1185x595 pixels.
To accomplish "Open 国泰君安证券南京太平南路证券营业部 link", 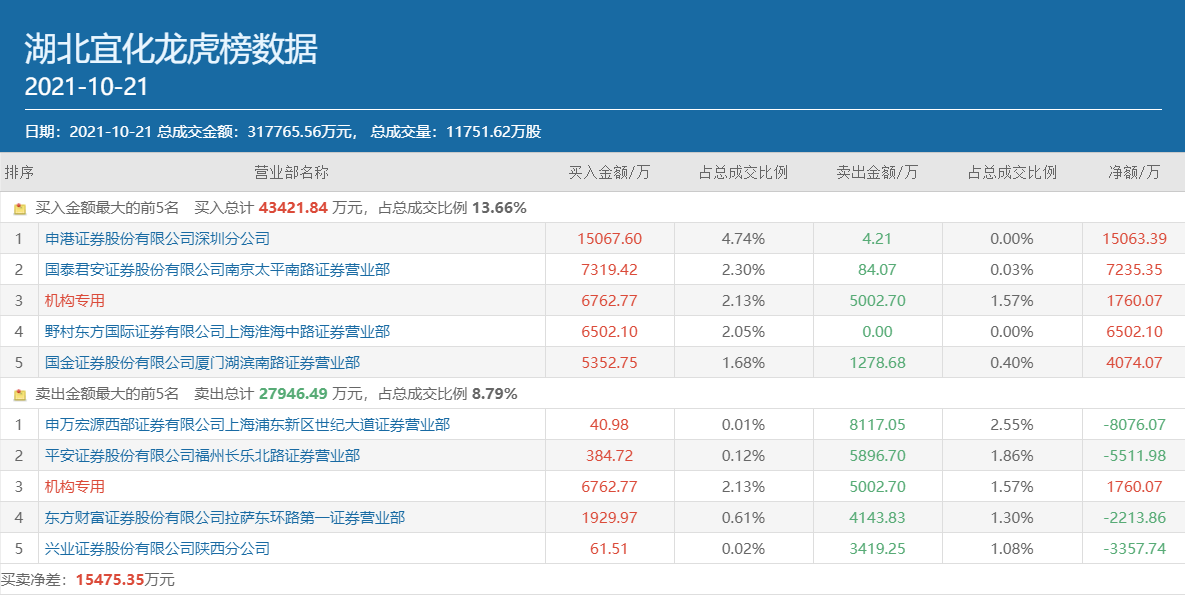I will click(217, 270).
